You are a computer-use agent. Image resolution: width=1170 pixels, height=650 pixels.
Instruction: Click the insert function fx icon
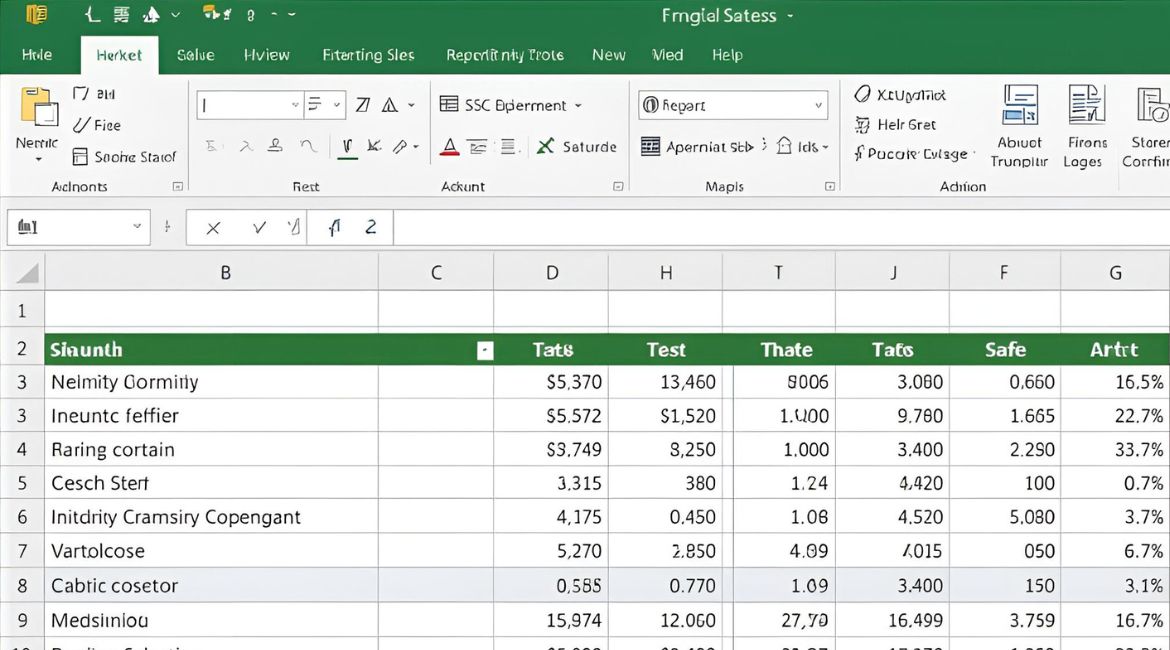click(334, 227)
